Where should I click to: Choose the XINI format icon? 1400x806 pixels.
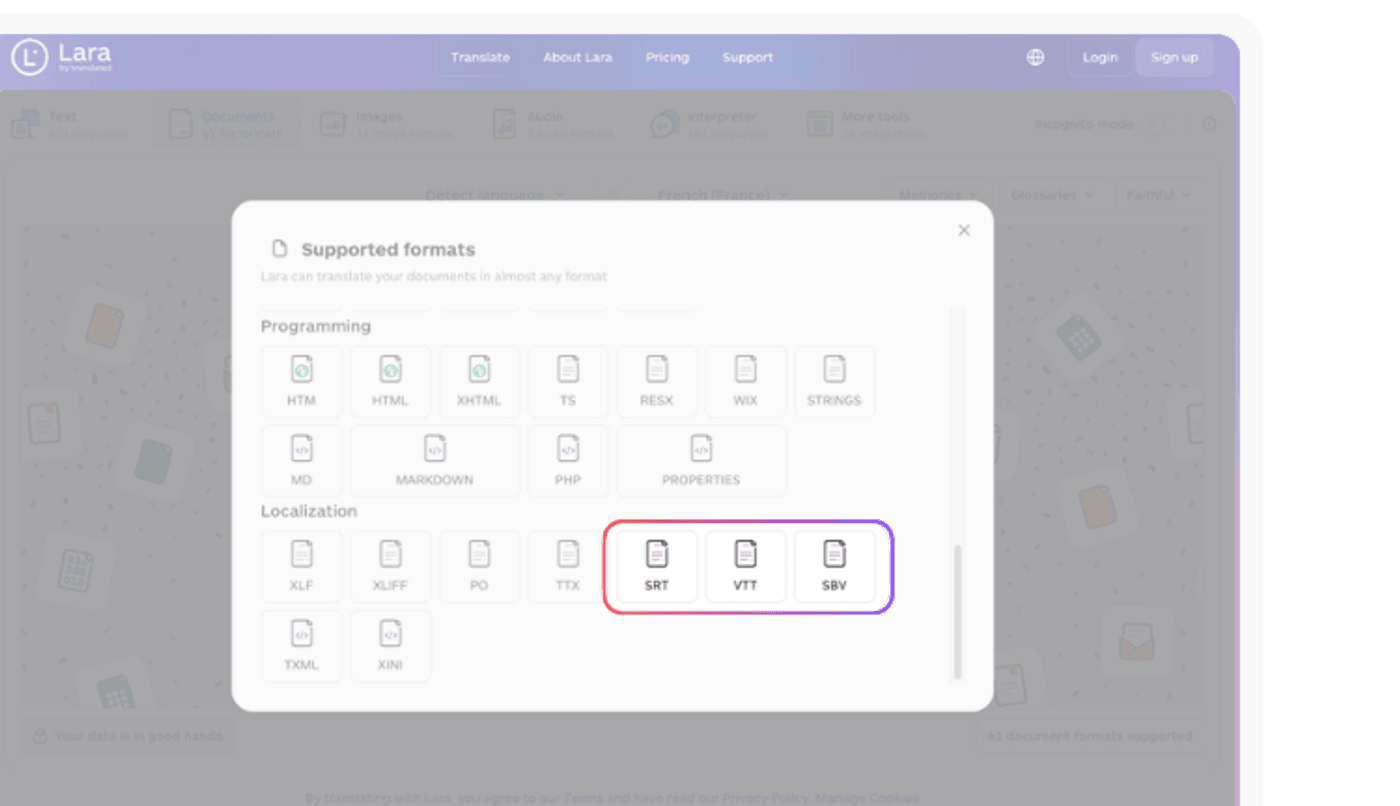coord(390,646)
